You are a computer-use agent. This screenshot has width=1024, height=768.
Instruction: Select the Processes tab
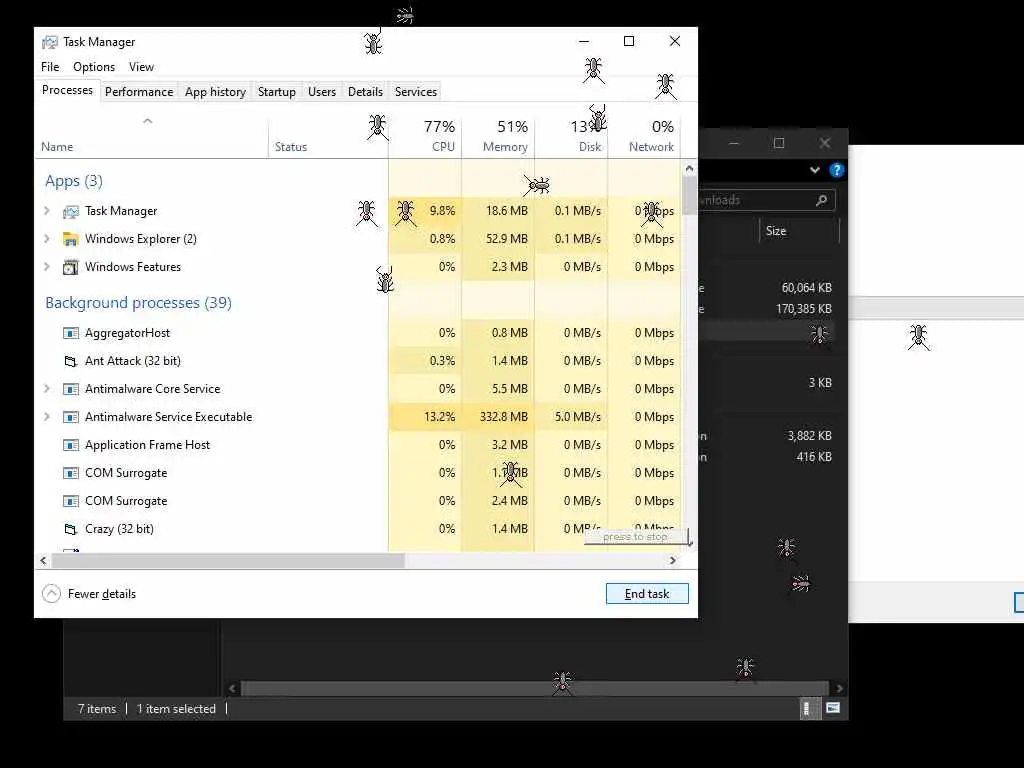(67, 90)
